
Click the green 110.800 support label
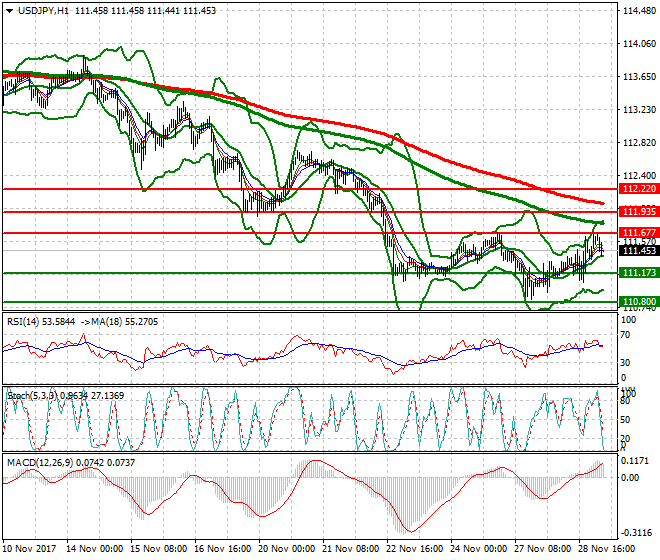tap(639, 302)
